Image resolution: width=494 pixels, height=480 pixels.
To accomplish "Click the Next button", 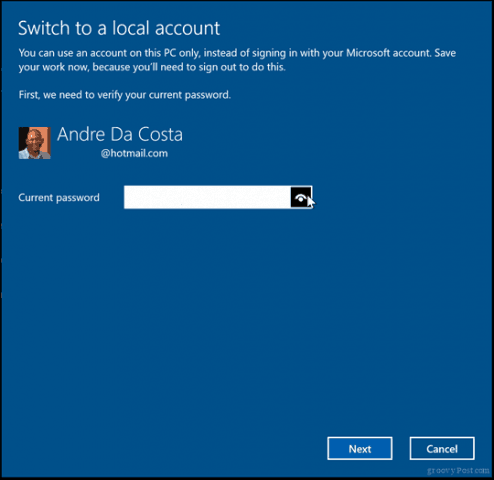I will [360, 449].
